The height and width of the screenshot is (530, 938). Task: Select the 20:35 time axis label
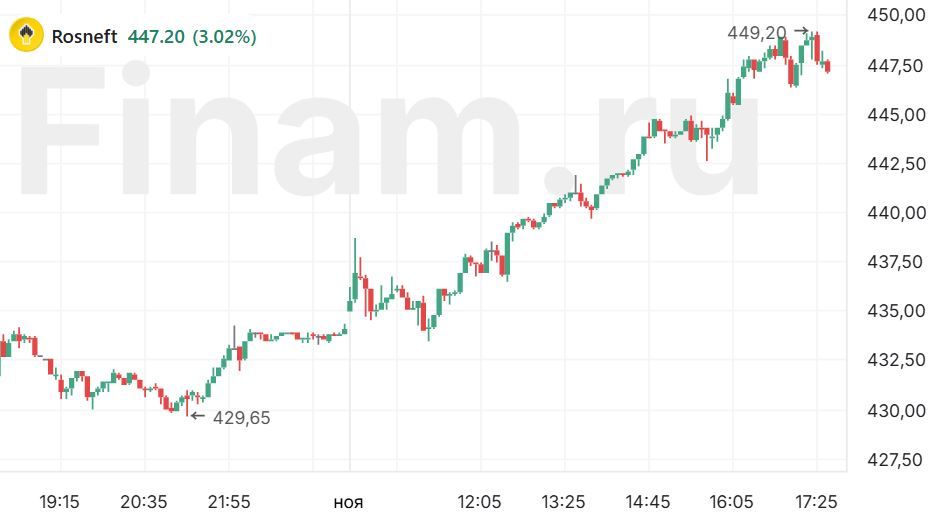click(x=144, y=500)
